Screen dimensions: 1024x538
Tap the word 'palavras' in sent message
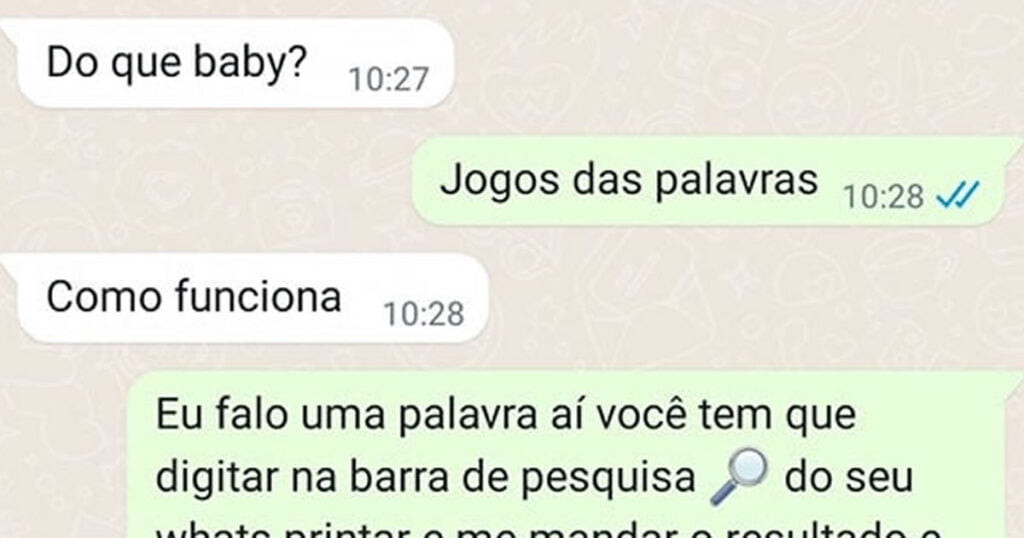click(736, 180)
